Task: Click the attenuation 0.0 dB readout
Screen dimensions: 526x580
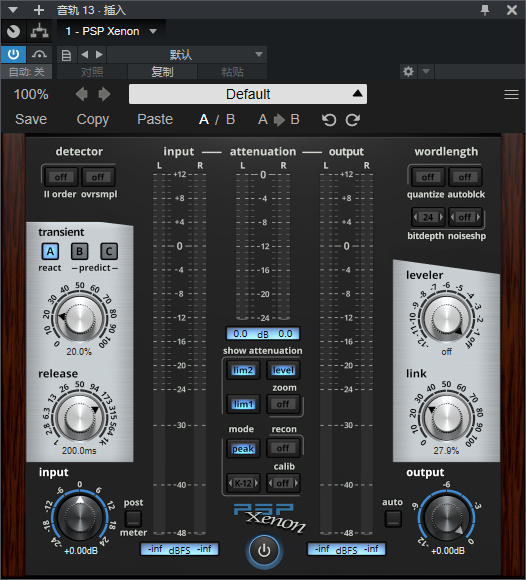Action: 263,334
